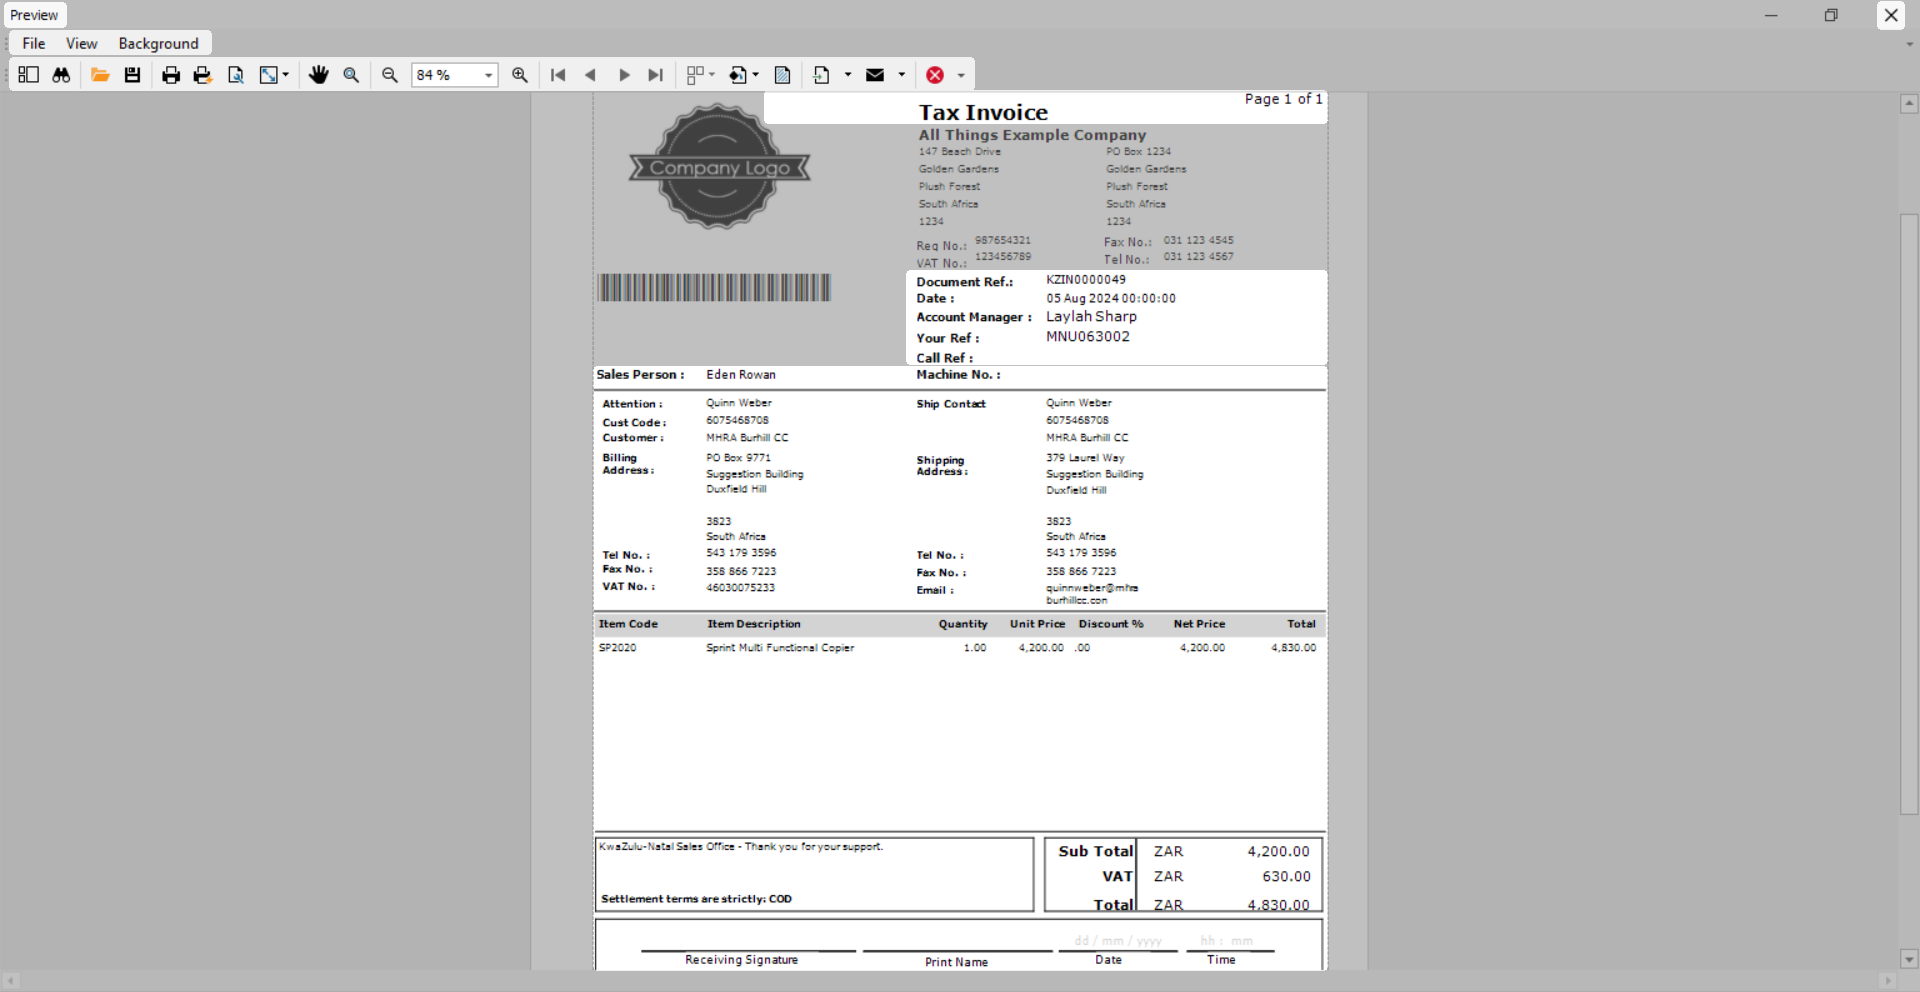
Task: Select the Hand pan tool
Action: [319, 75]
